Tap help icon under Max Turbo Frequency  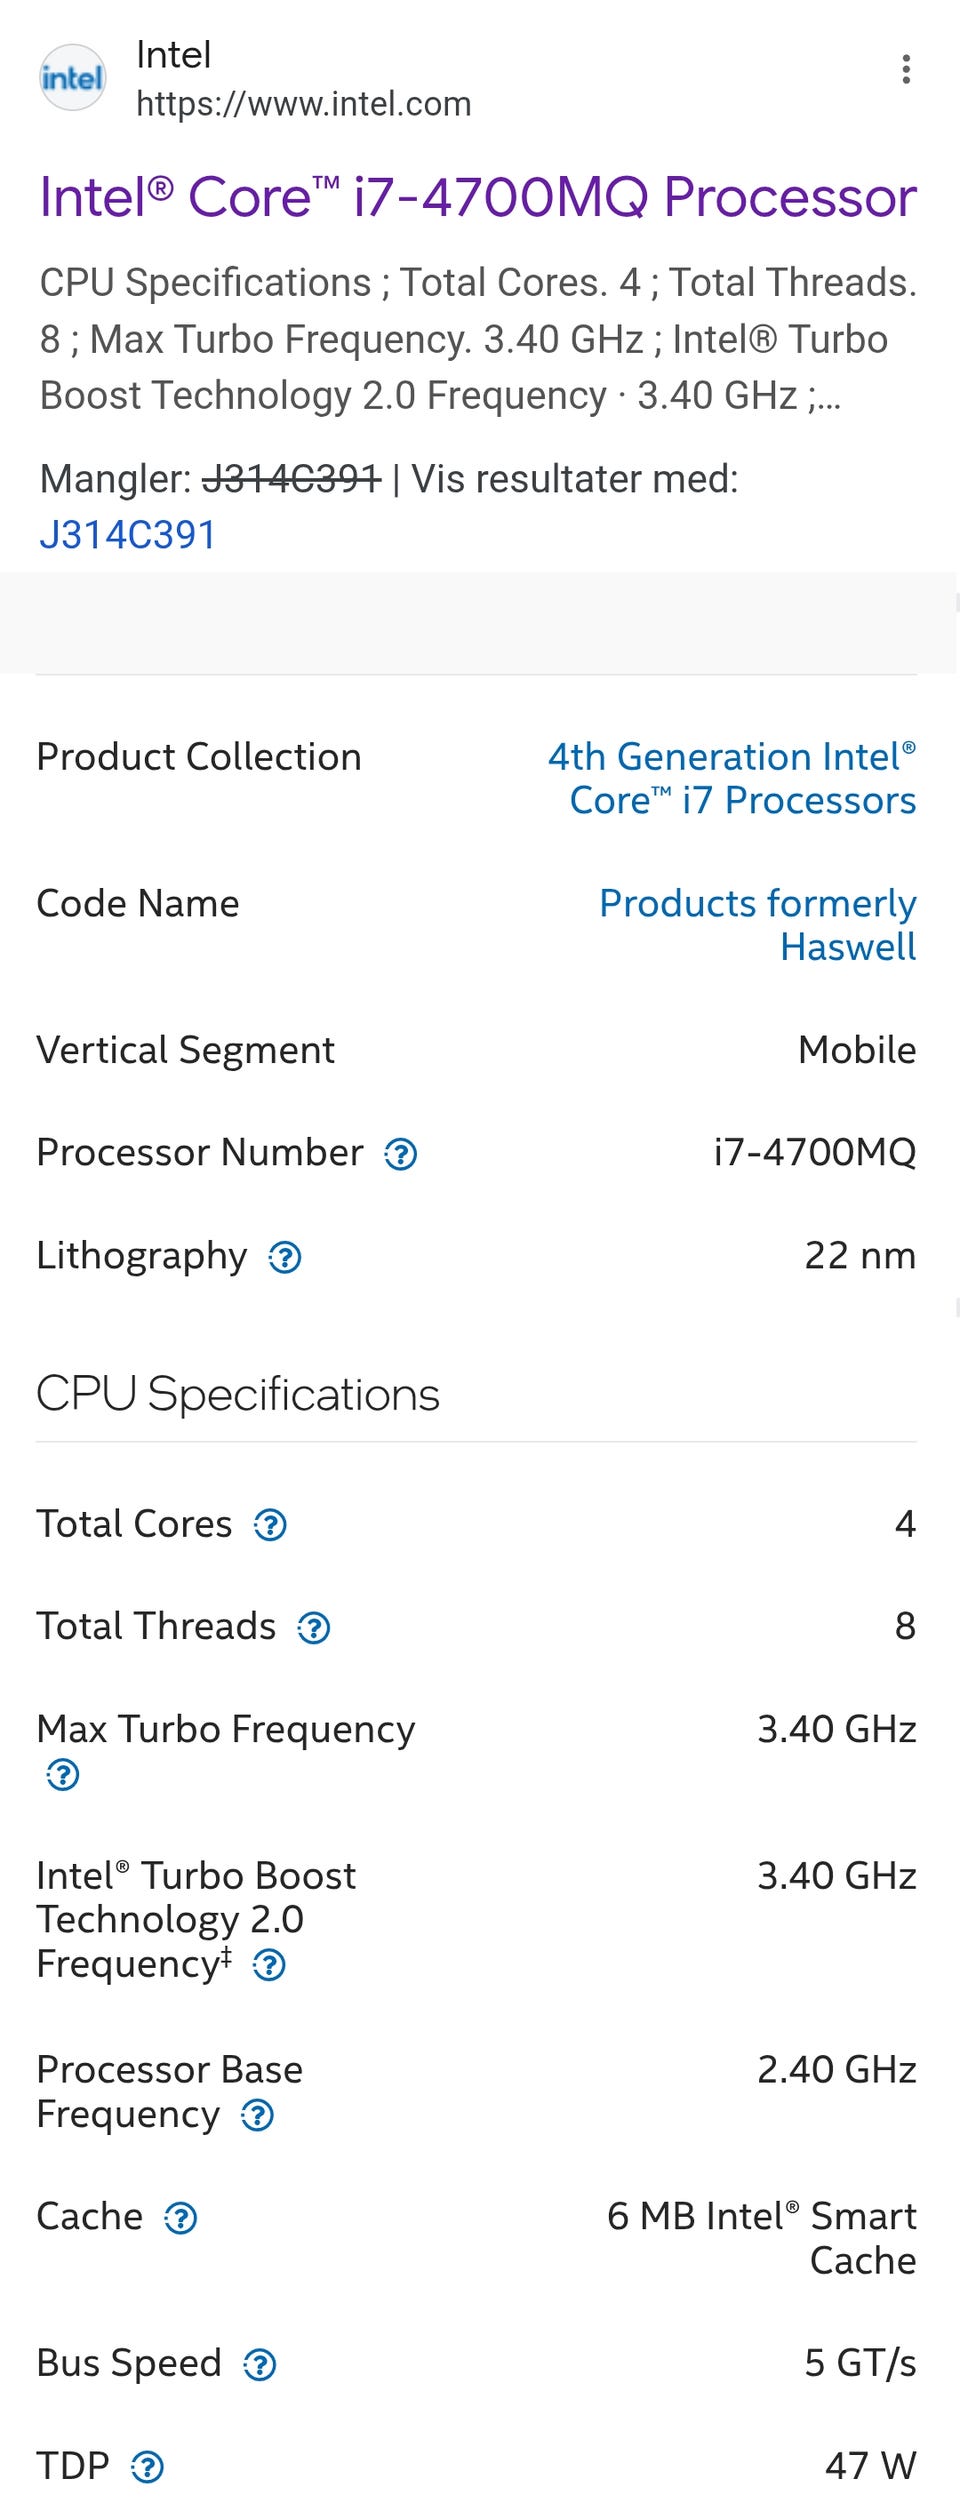(63, 1775)
